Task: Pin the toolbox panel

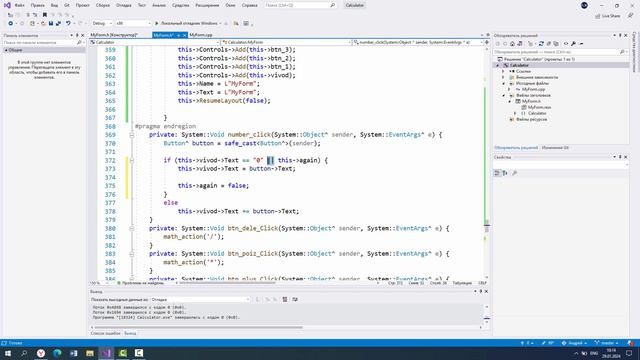Action: 77,36
